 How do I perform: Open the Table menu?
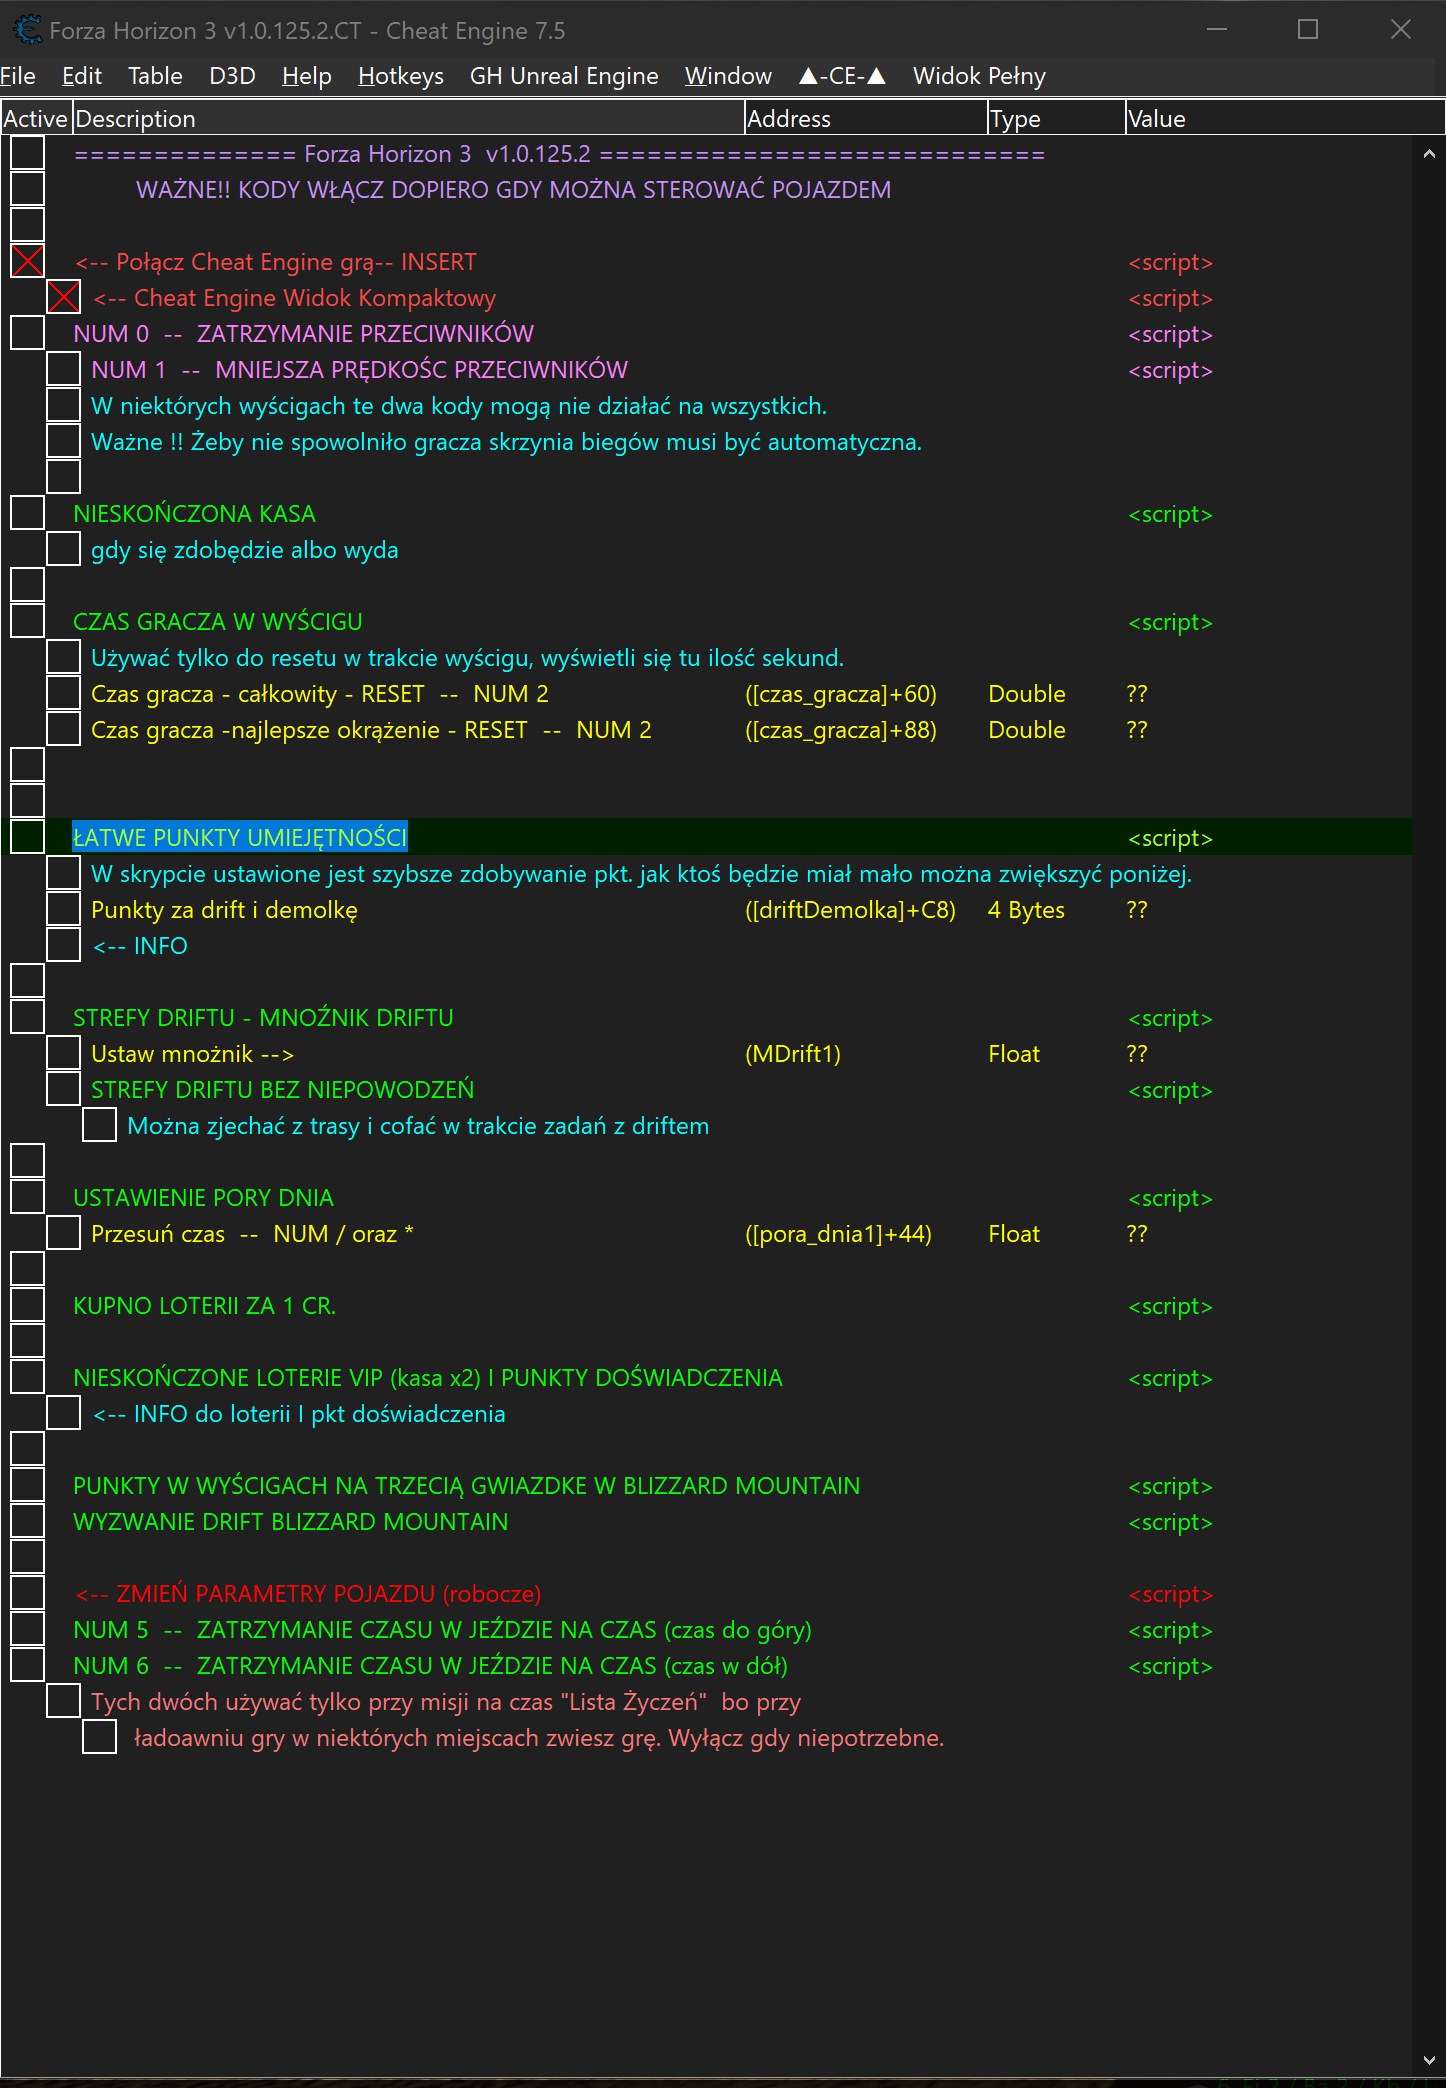tap(155, 76)
